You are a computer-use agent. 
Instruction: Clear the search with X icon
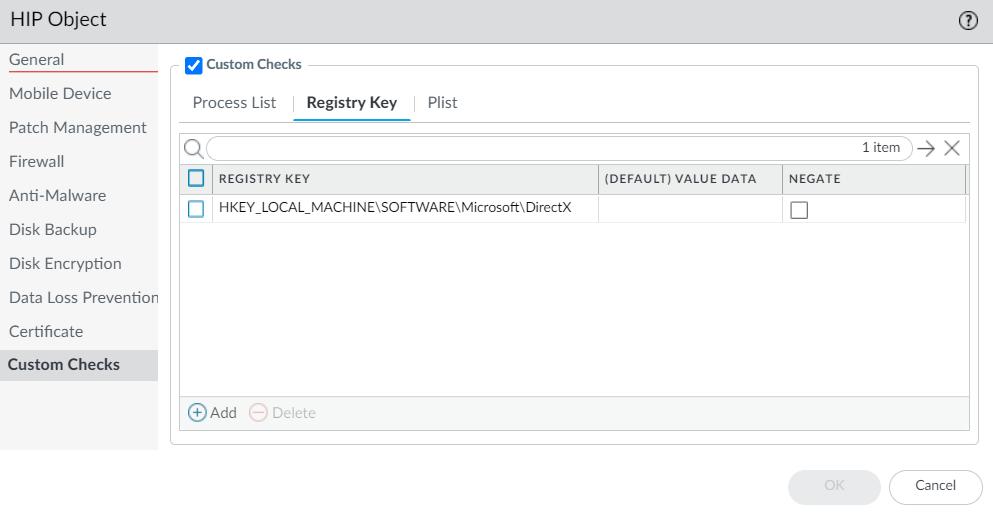coord(952,148)
